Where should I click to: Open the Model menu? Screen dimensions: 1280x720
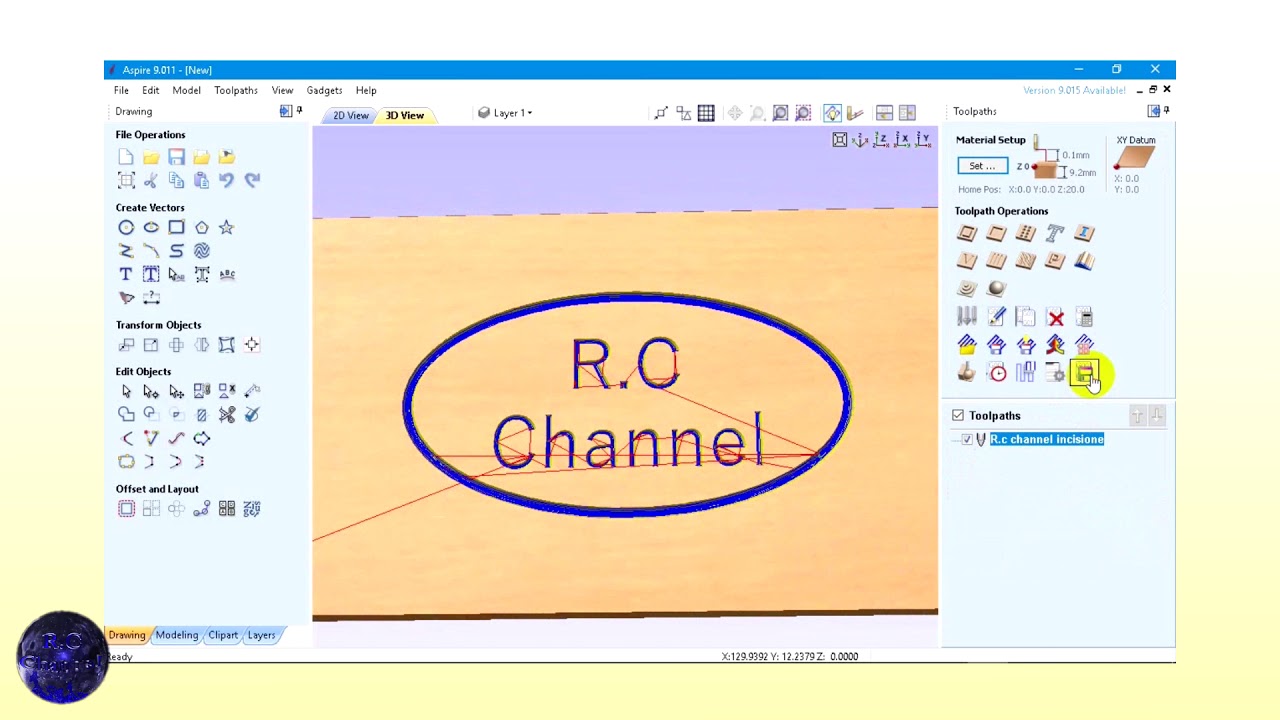[186, 90]
